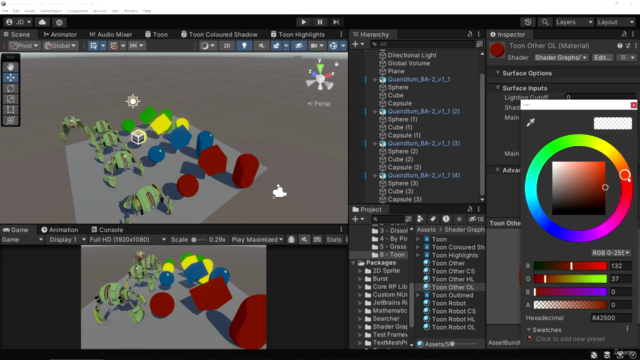Screen dimensions: 640x360
Task: Open the Shader Graphs dropdown
Action: click(561, 58)
